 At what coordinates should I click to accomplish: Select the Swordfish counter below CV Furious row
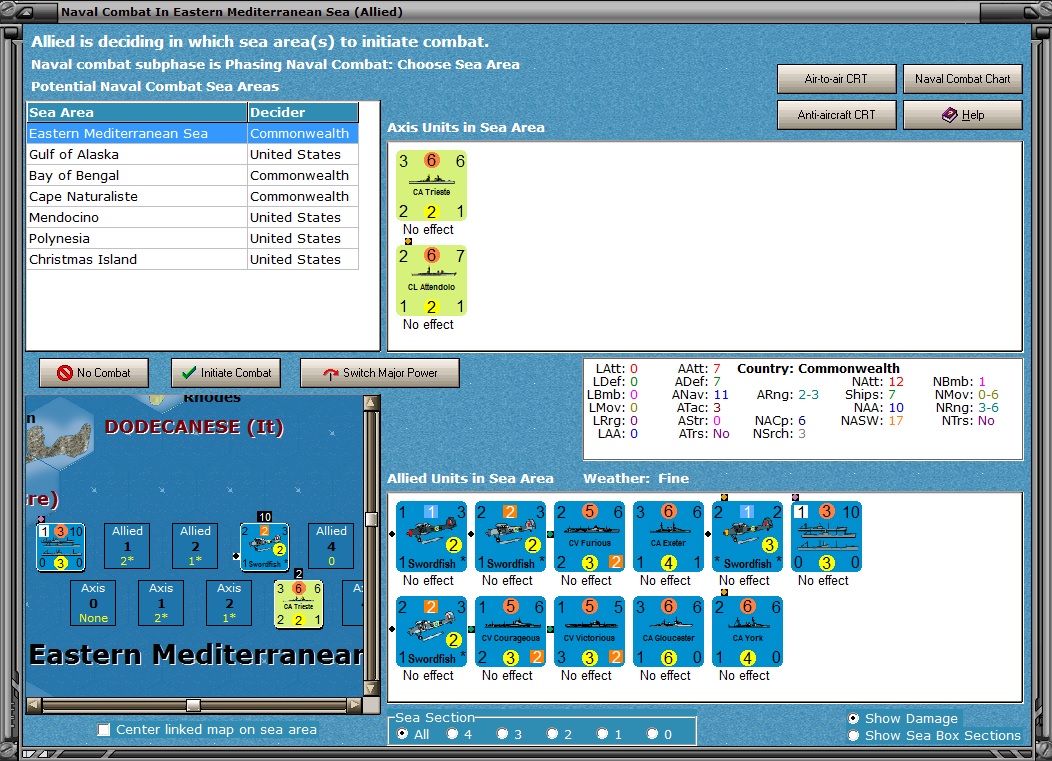pyautogui.click(x=431, y=631)
